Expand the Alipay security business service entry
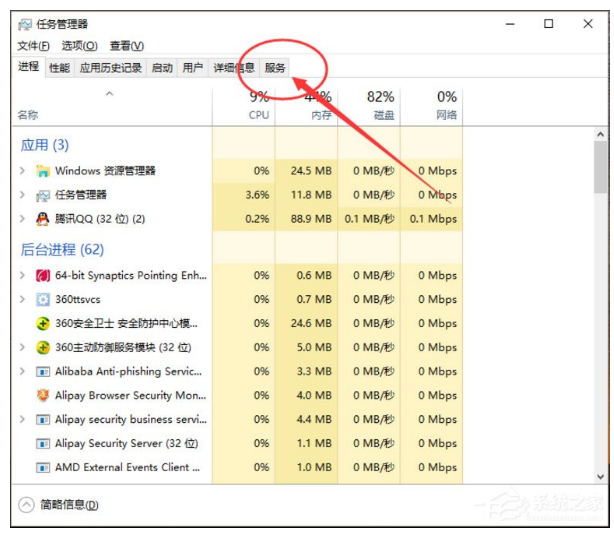The image size is (614, 537). (22, 419)
